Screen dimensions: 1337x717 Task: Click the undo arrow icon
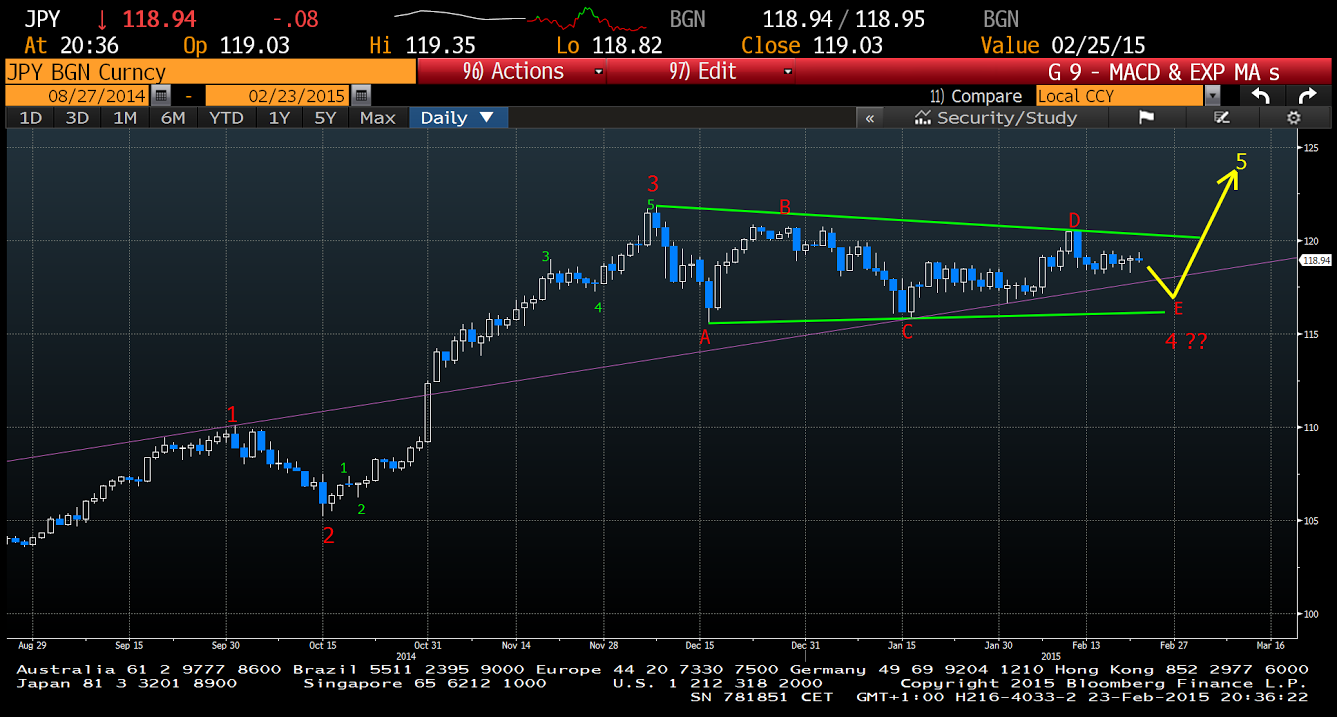[1261, 96]
